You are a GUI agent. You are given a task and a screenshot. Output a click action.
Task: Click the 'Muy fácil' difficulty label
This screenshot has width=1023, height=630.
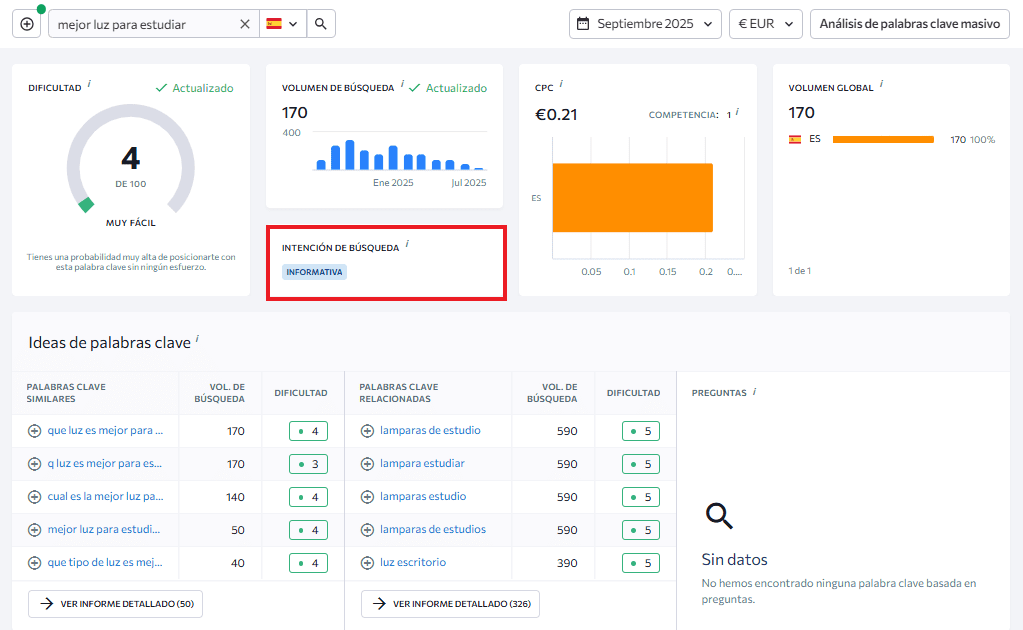pos(130,223)
